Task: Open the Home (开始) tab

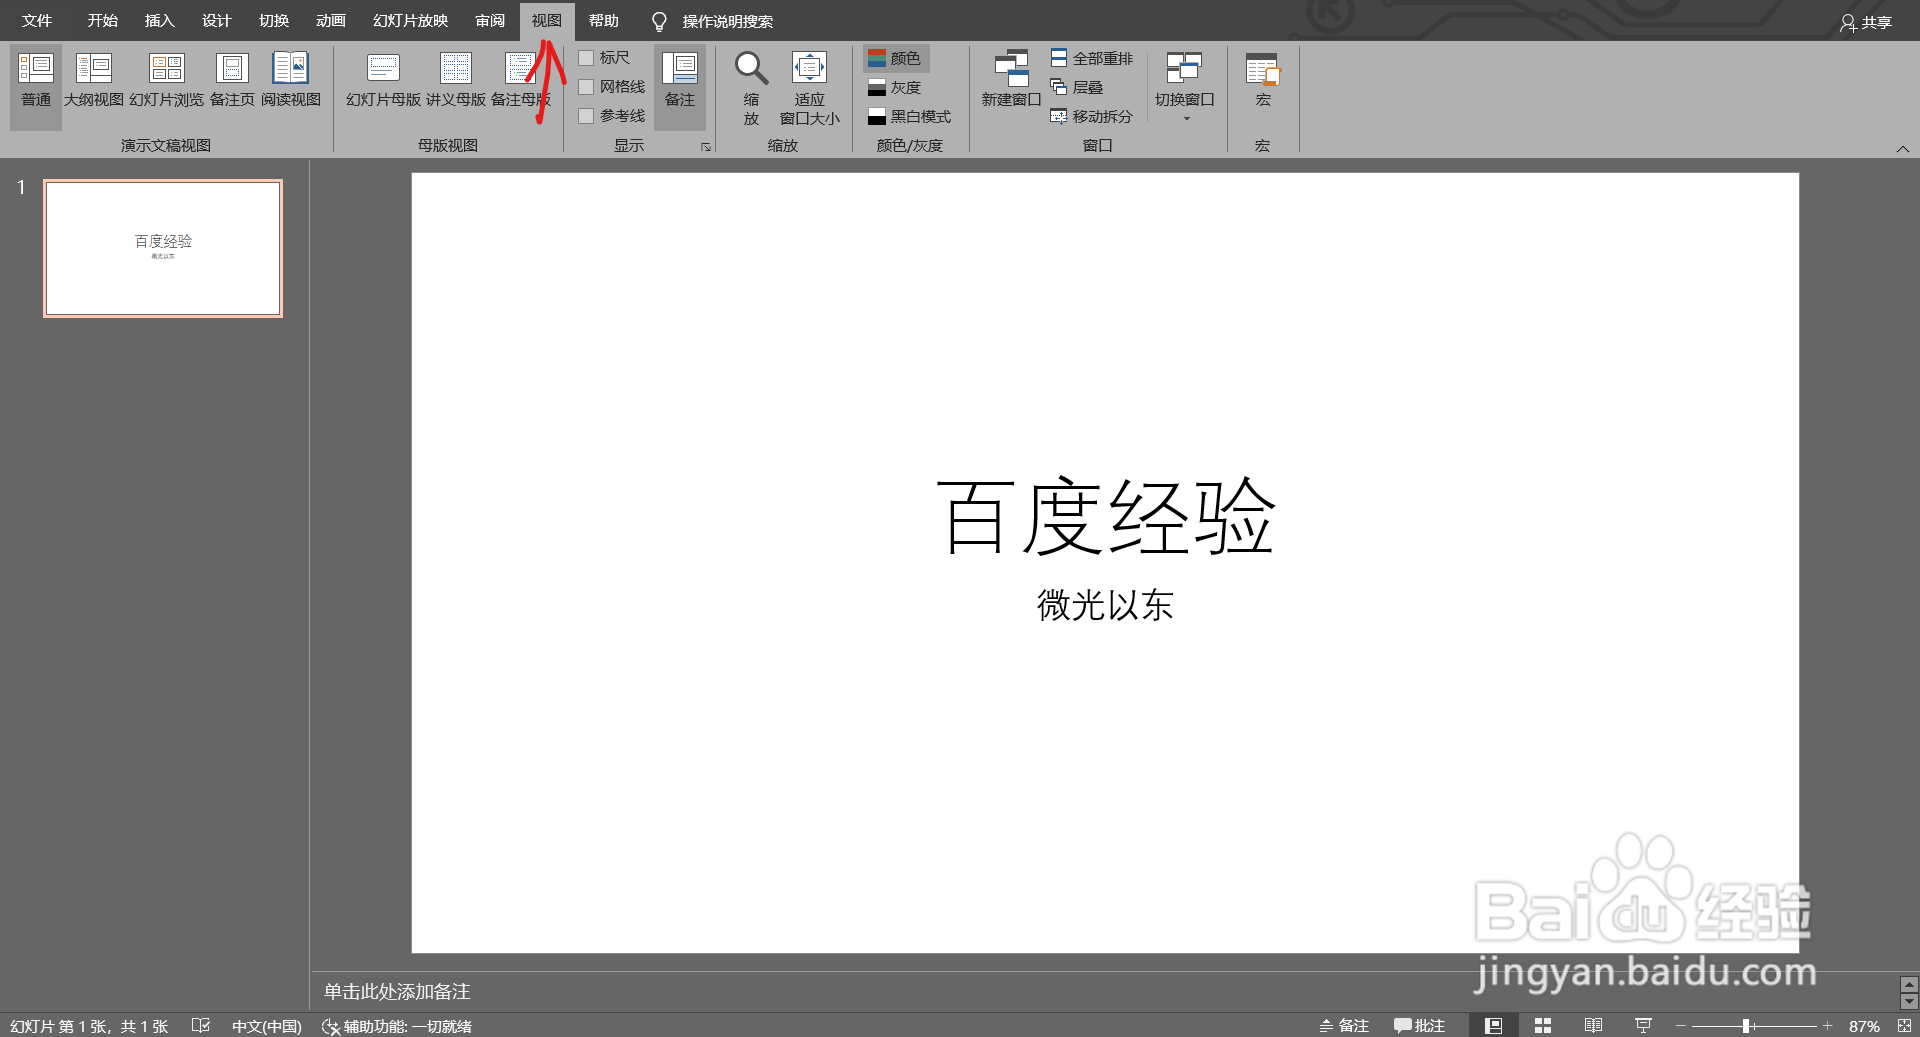Action: 102,21
